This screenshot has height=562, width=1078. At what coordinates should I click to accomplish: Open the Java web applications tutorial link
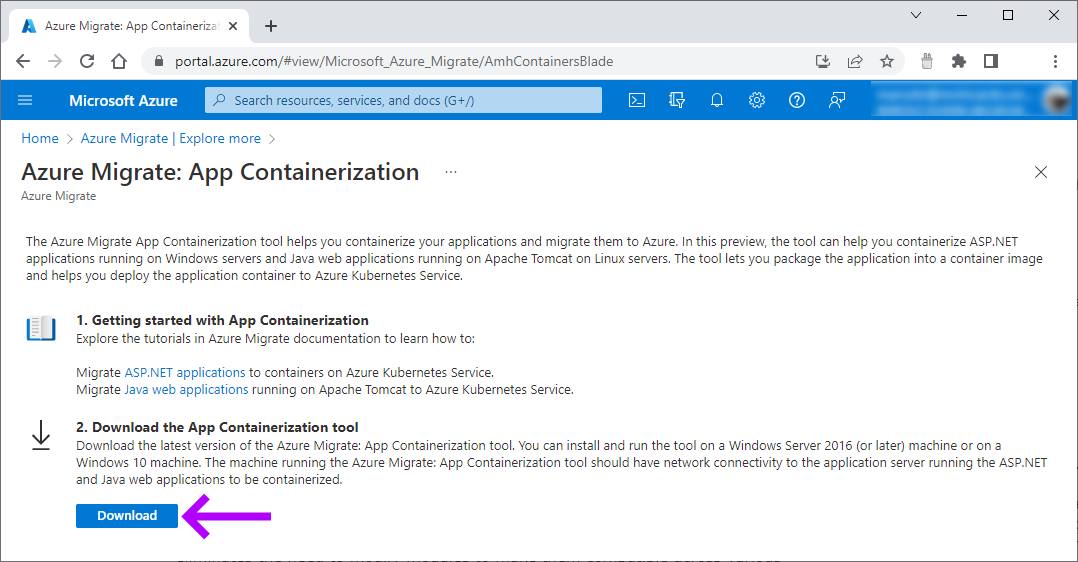pos(186,389)
